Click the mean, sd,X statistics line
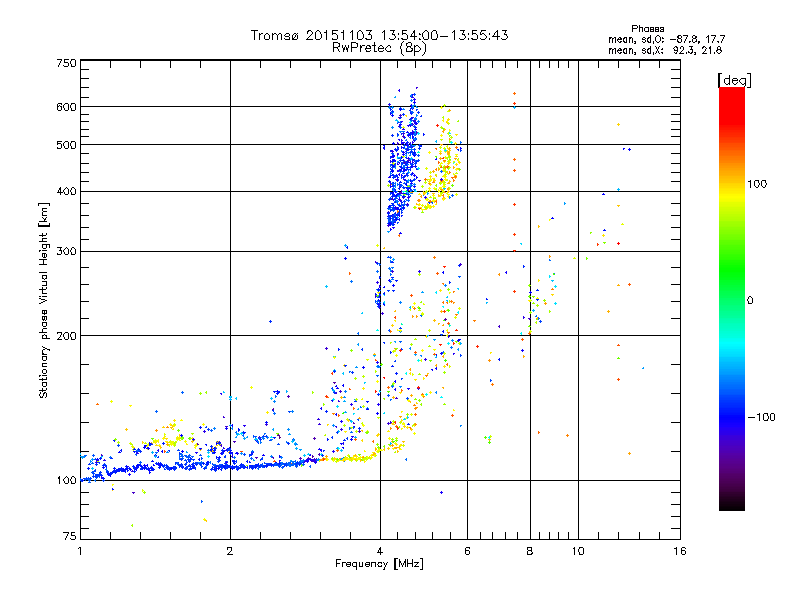The width and height of the screenshot is (800, 600). click(x=665, y=50)
